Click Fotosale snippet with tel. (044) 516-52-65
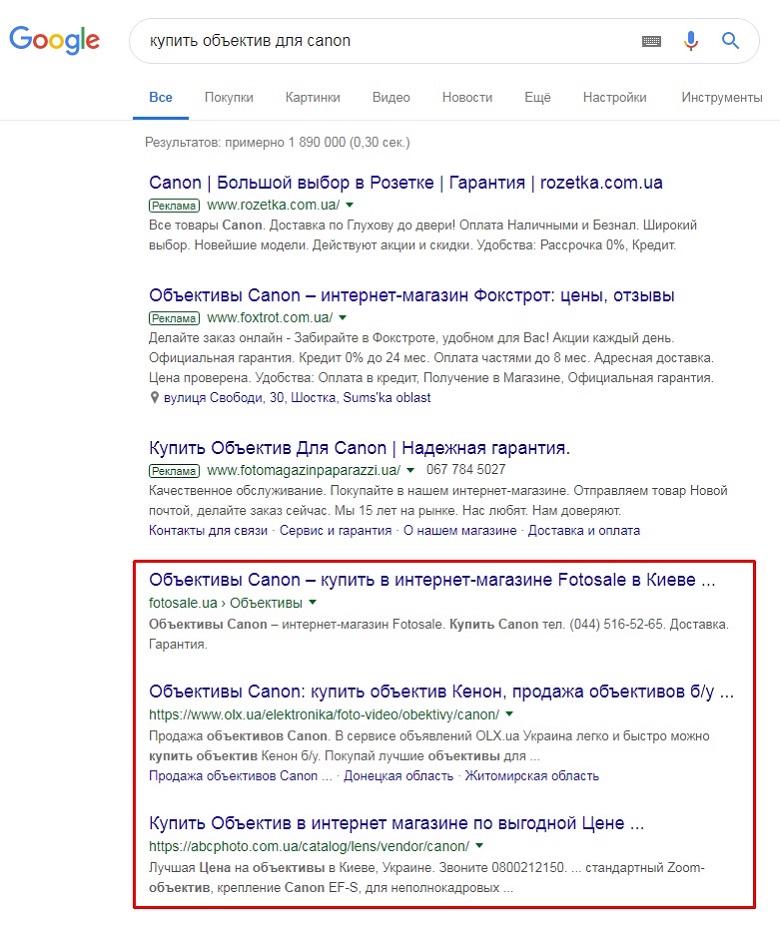The width and height of the screenshot is (780, 925). pyautogui.click(x=438, y=634)
